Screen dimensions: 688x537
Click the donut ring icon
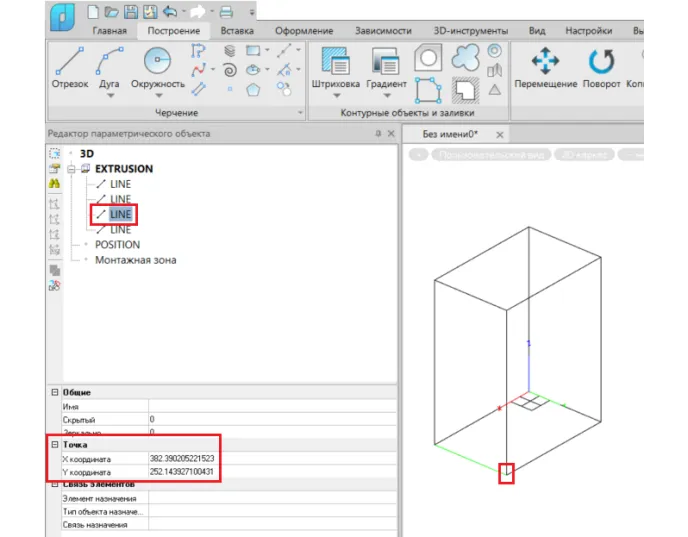pyautogui.click(x=494, y=51)
